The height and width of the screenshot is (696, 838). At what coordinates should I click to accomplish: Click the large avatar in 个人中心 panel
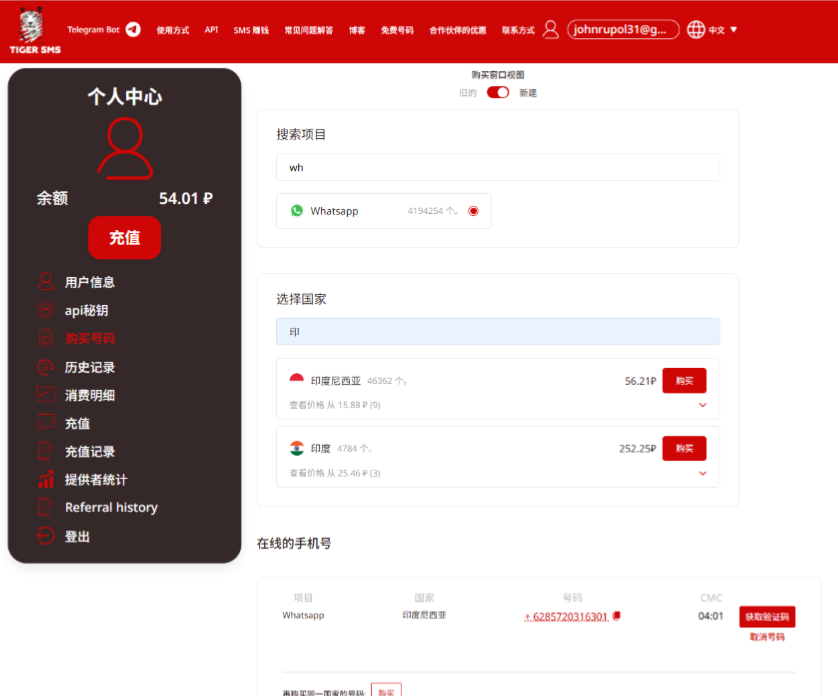125,148
